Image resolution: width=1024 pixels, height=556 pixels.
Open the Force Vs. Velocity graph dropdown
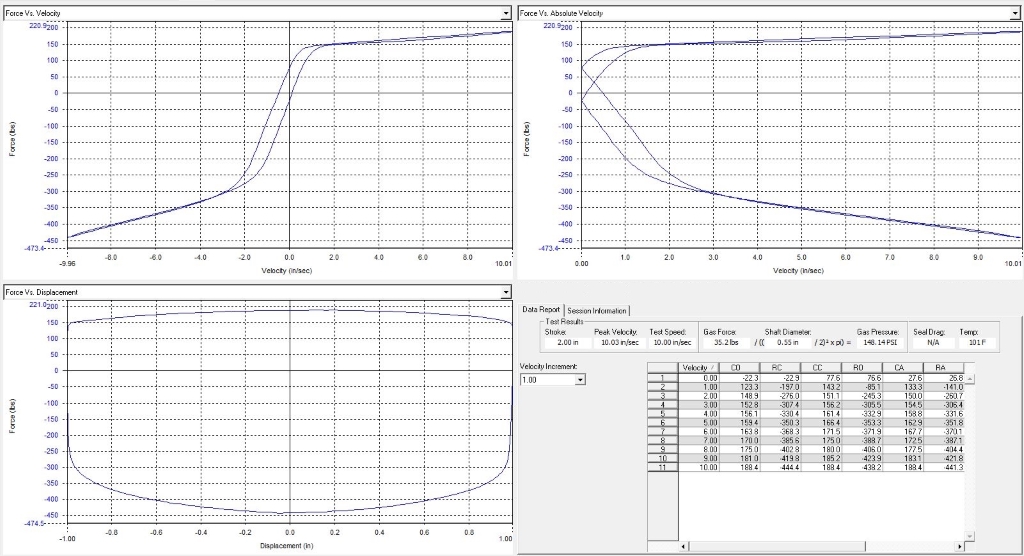(505, 12)
